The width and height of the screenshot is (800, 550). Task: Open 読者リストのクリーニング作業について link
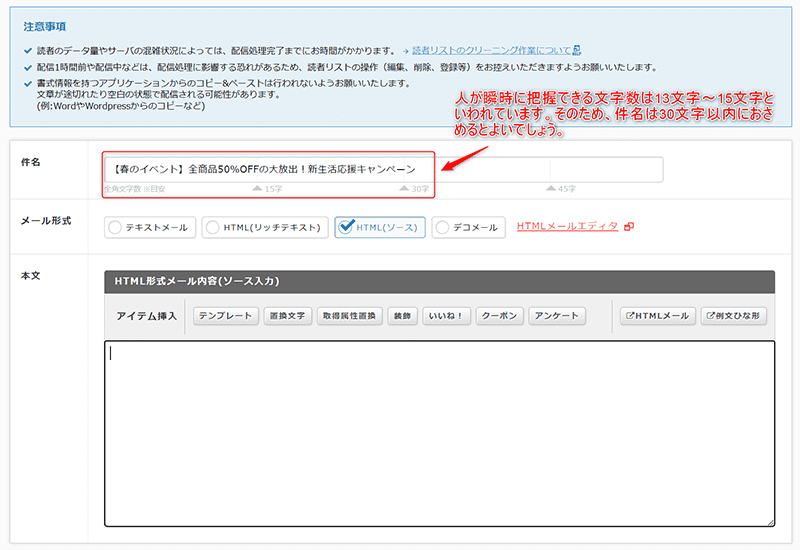pyautogui.click(x=491, y=50)
